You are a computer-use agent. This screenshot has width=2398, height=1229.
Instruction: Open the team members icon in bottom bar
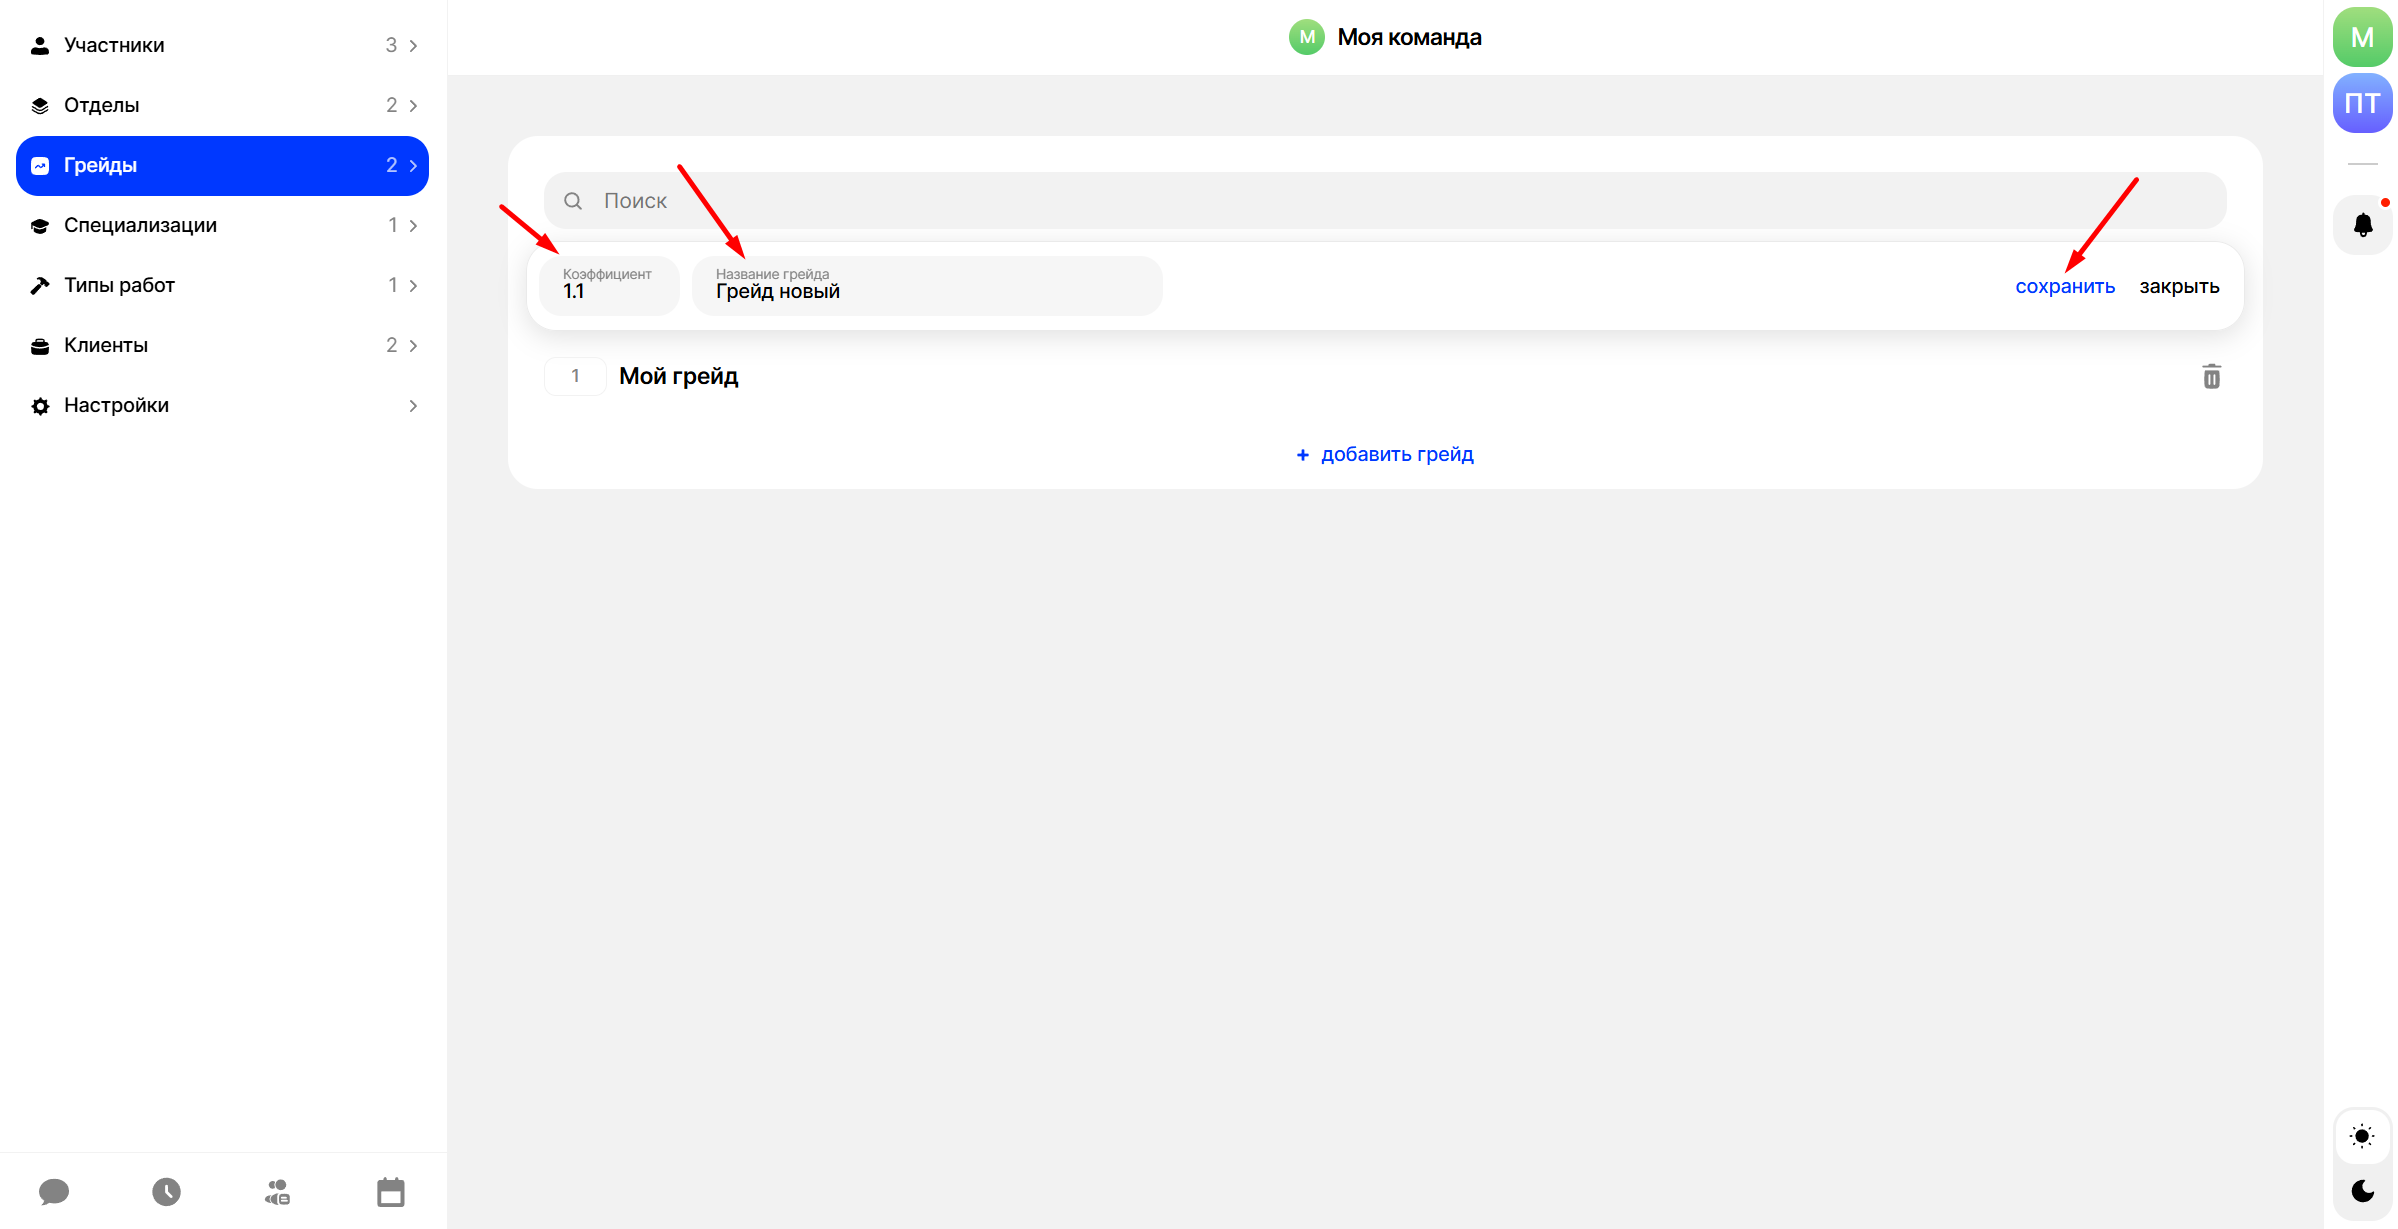tap(278, 1191)
